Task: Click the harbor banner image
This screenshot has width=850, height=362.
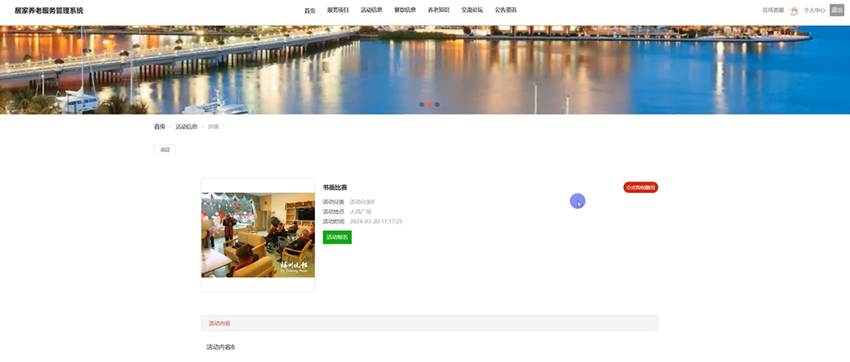Action: tap(425, 69)
